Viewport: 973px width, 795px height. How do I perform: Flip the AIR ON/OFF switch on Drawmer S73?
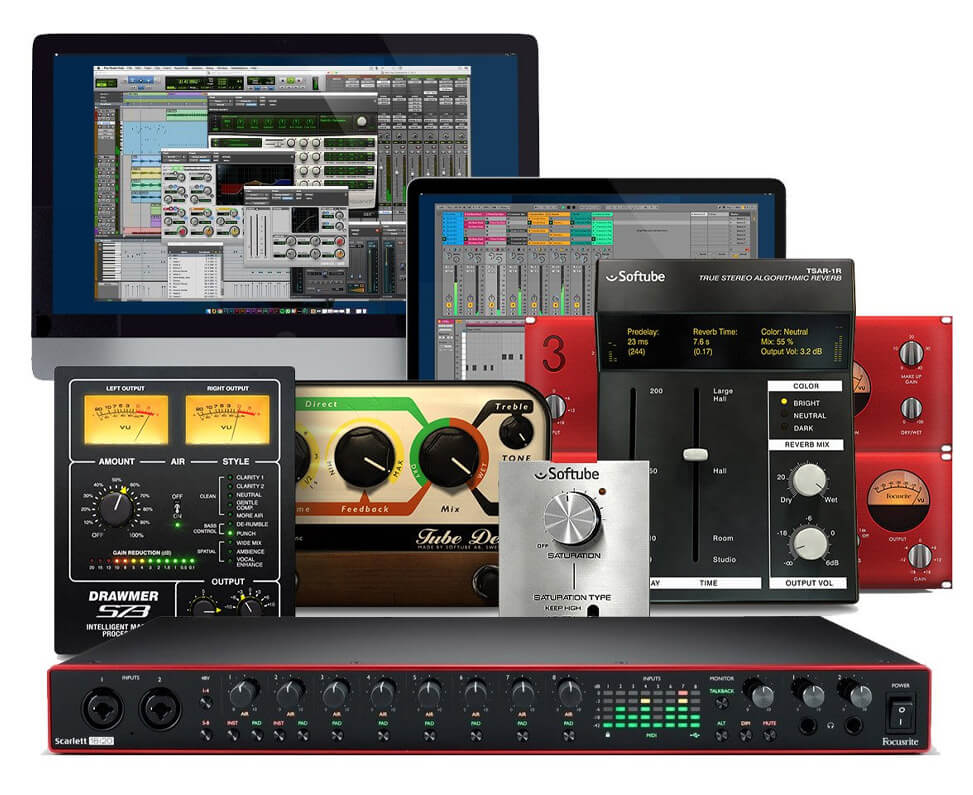click(x=177, y=507)
